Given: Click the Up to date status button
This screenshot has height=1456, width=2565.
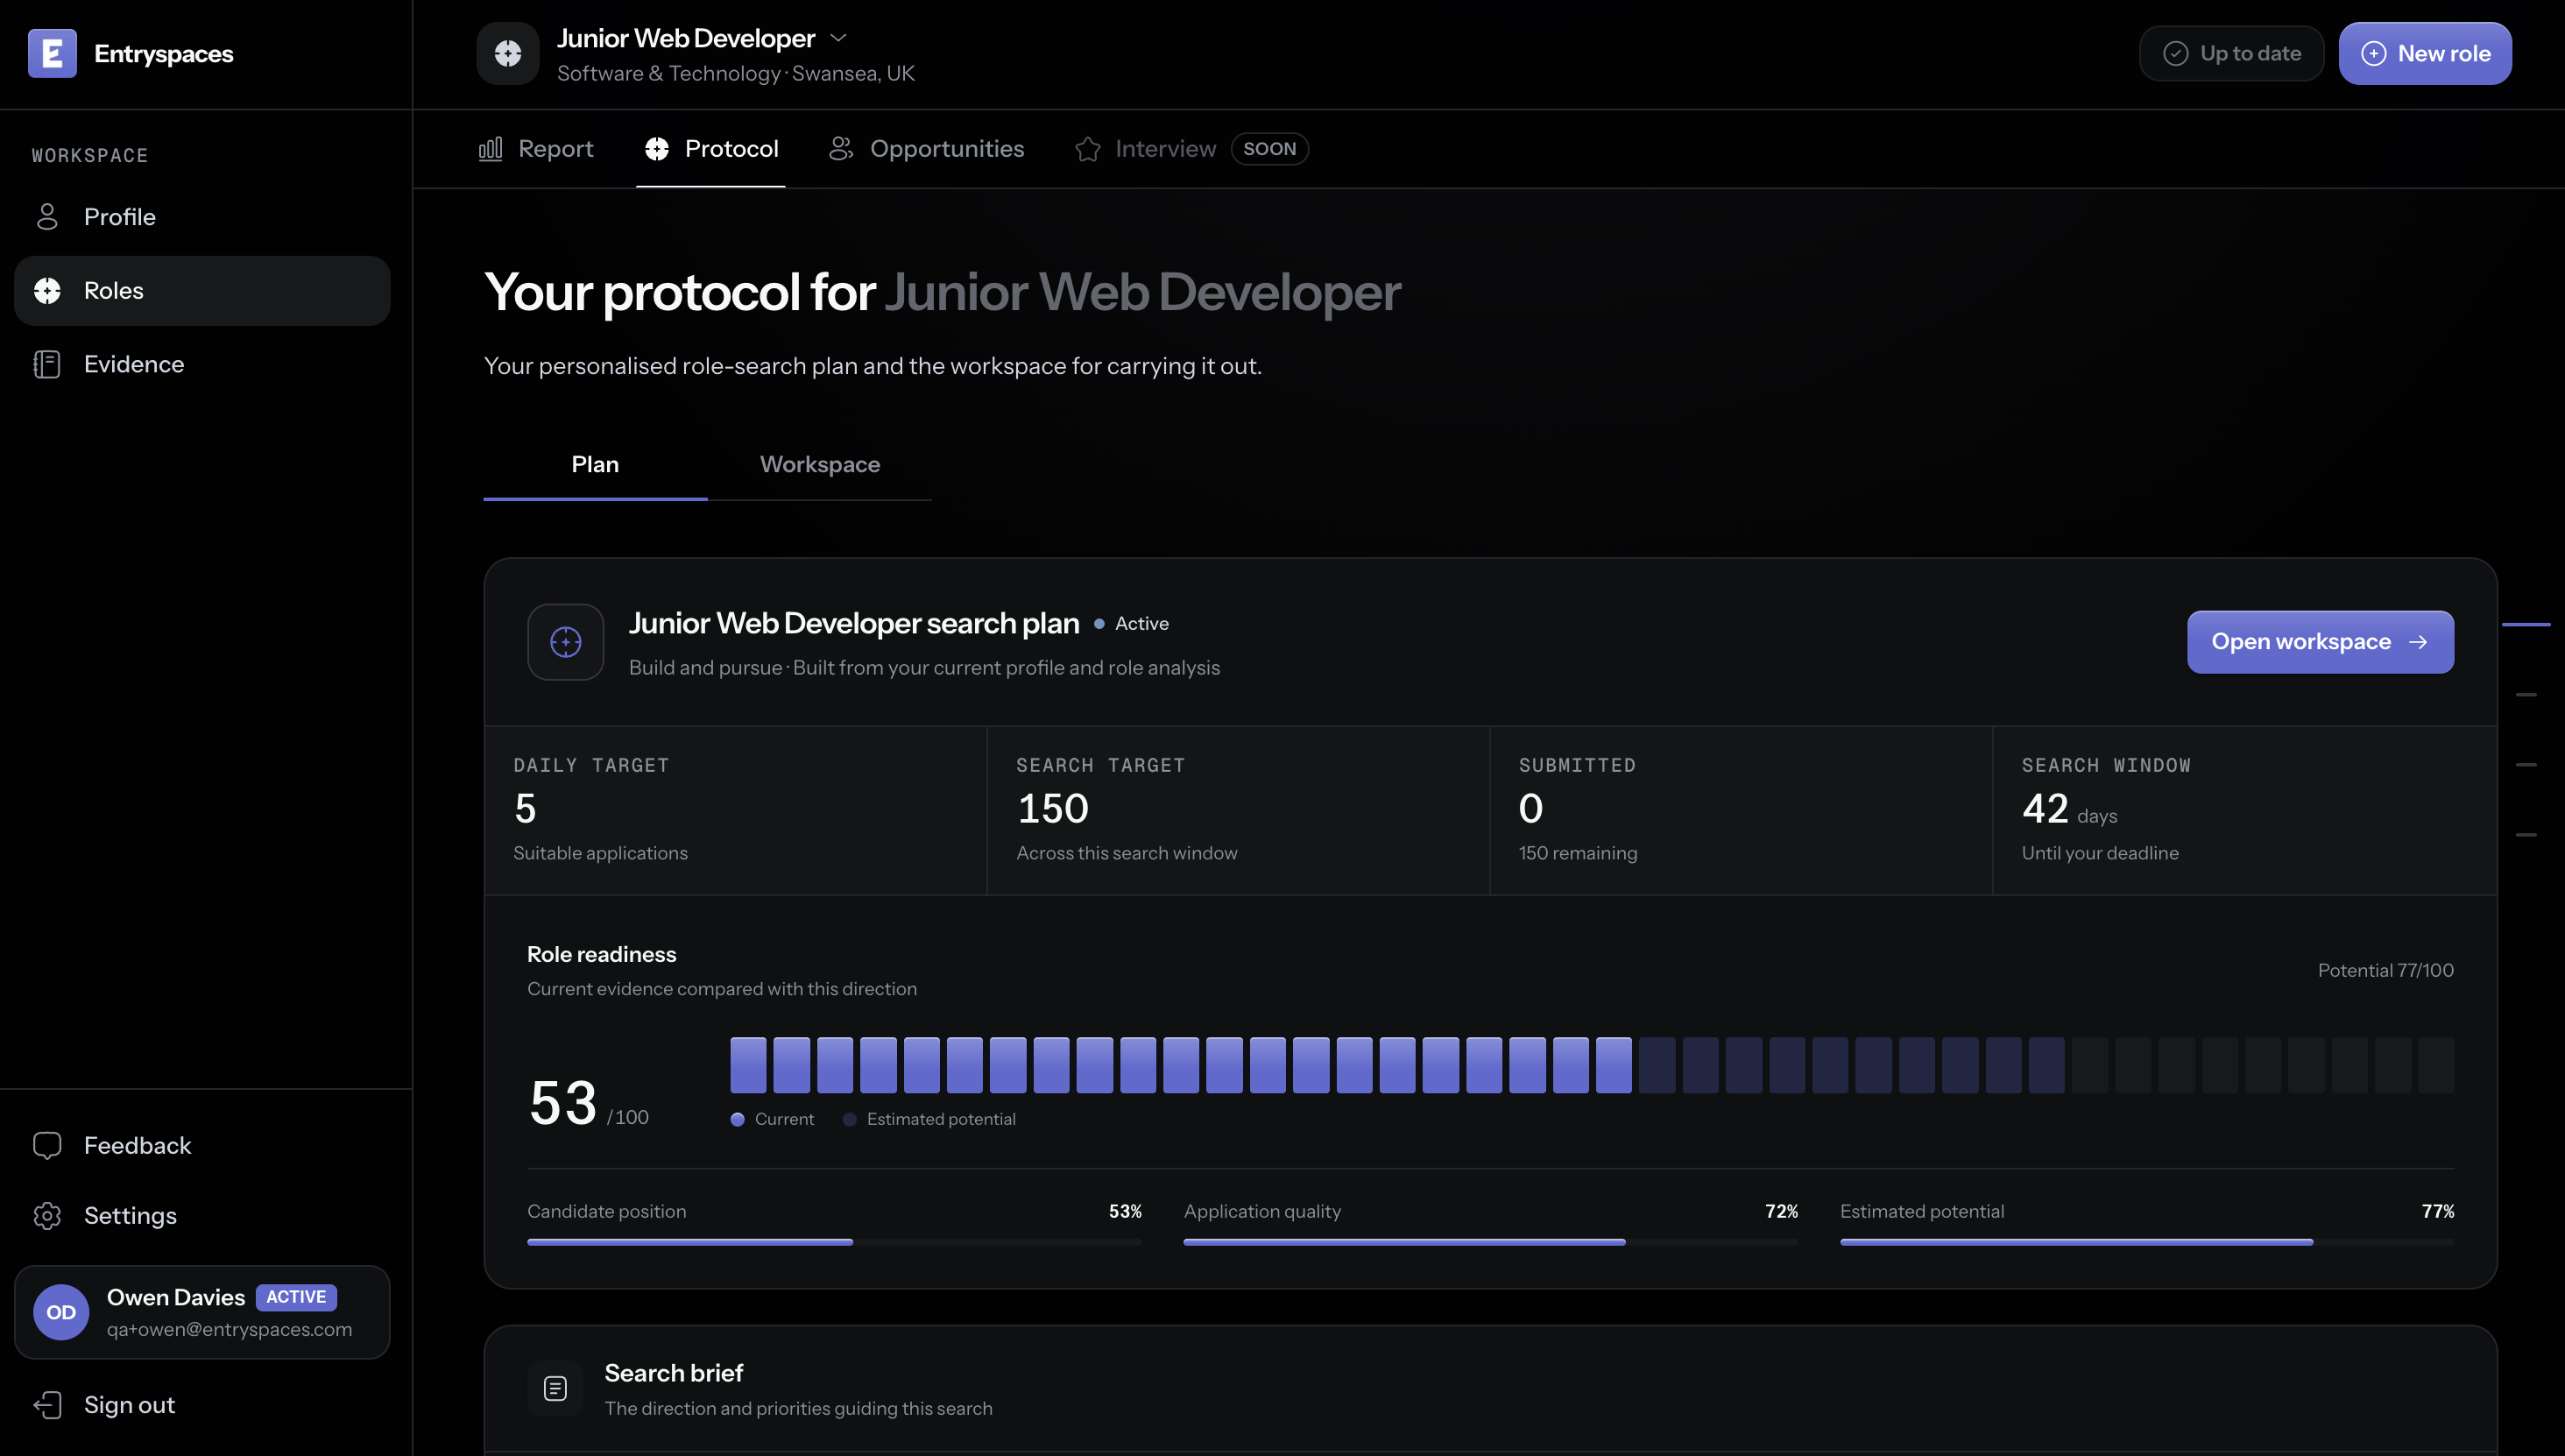Looking at the screenshot, I should click(2232, 53).
